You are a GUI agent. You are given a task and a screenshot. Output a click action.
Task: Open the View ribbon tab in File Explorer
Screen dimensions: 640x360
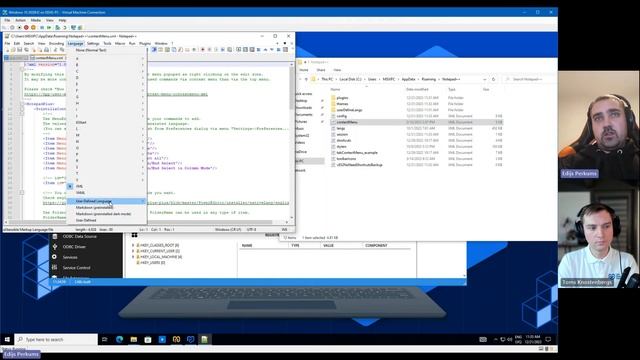[x=337, y=70]
